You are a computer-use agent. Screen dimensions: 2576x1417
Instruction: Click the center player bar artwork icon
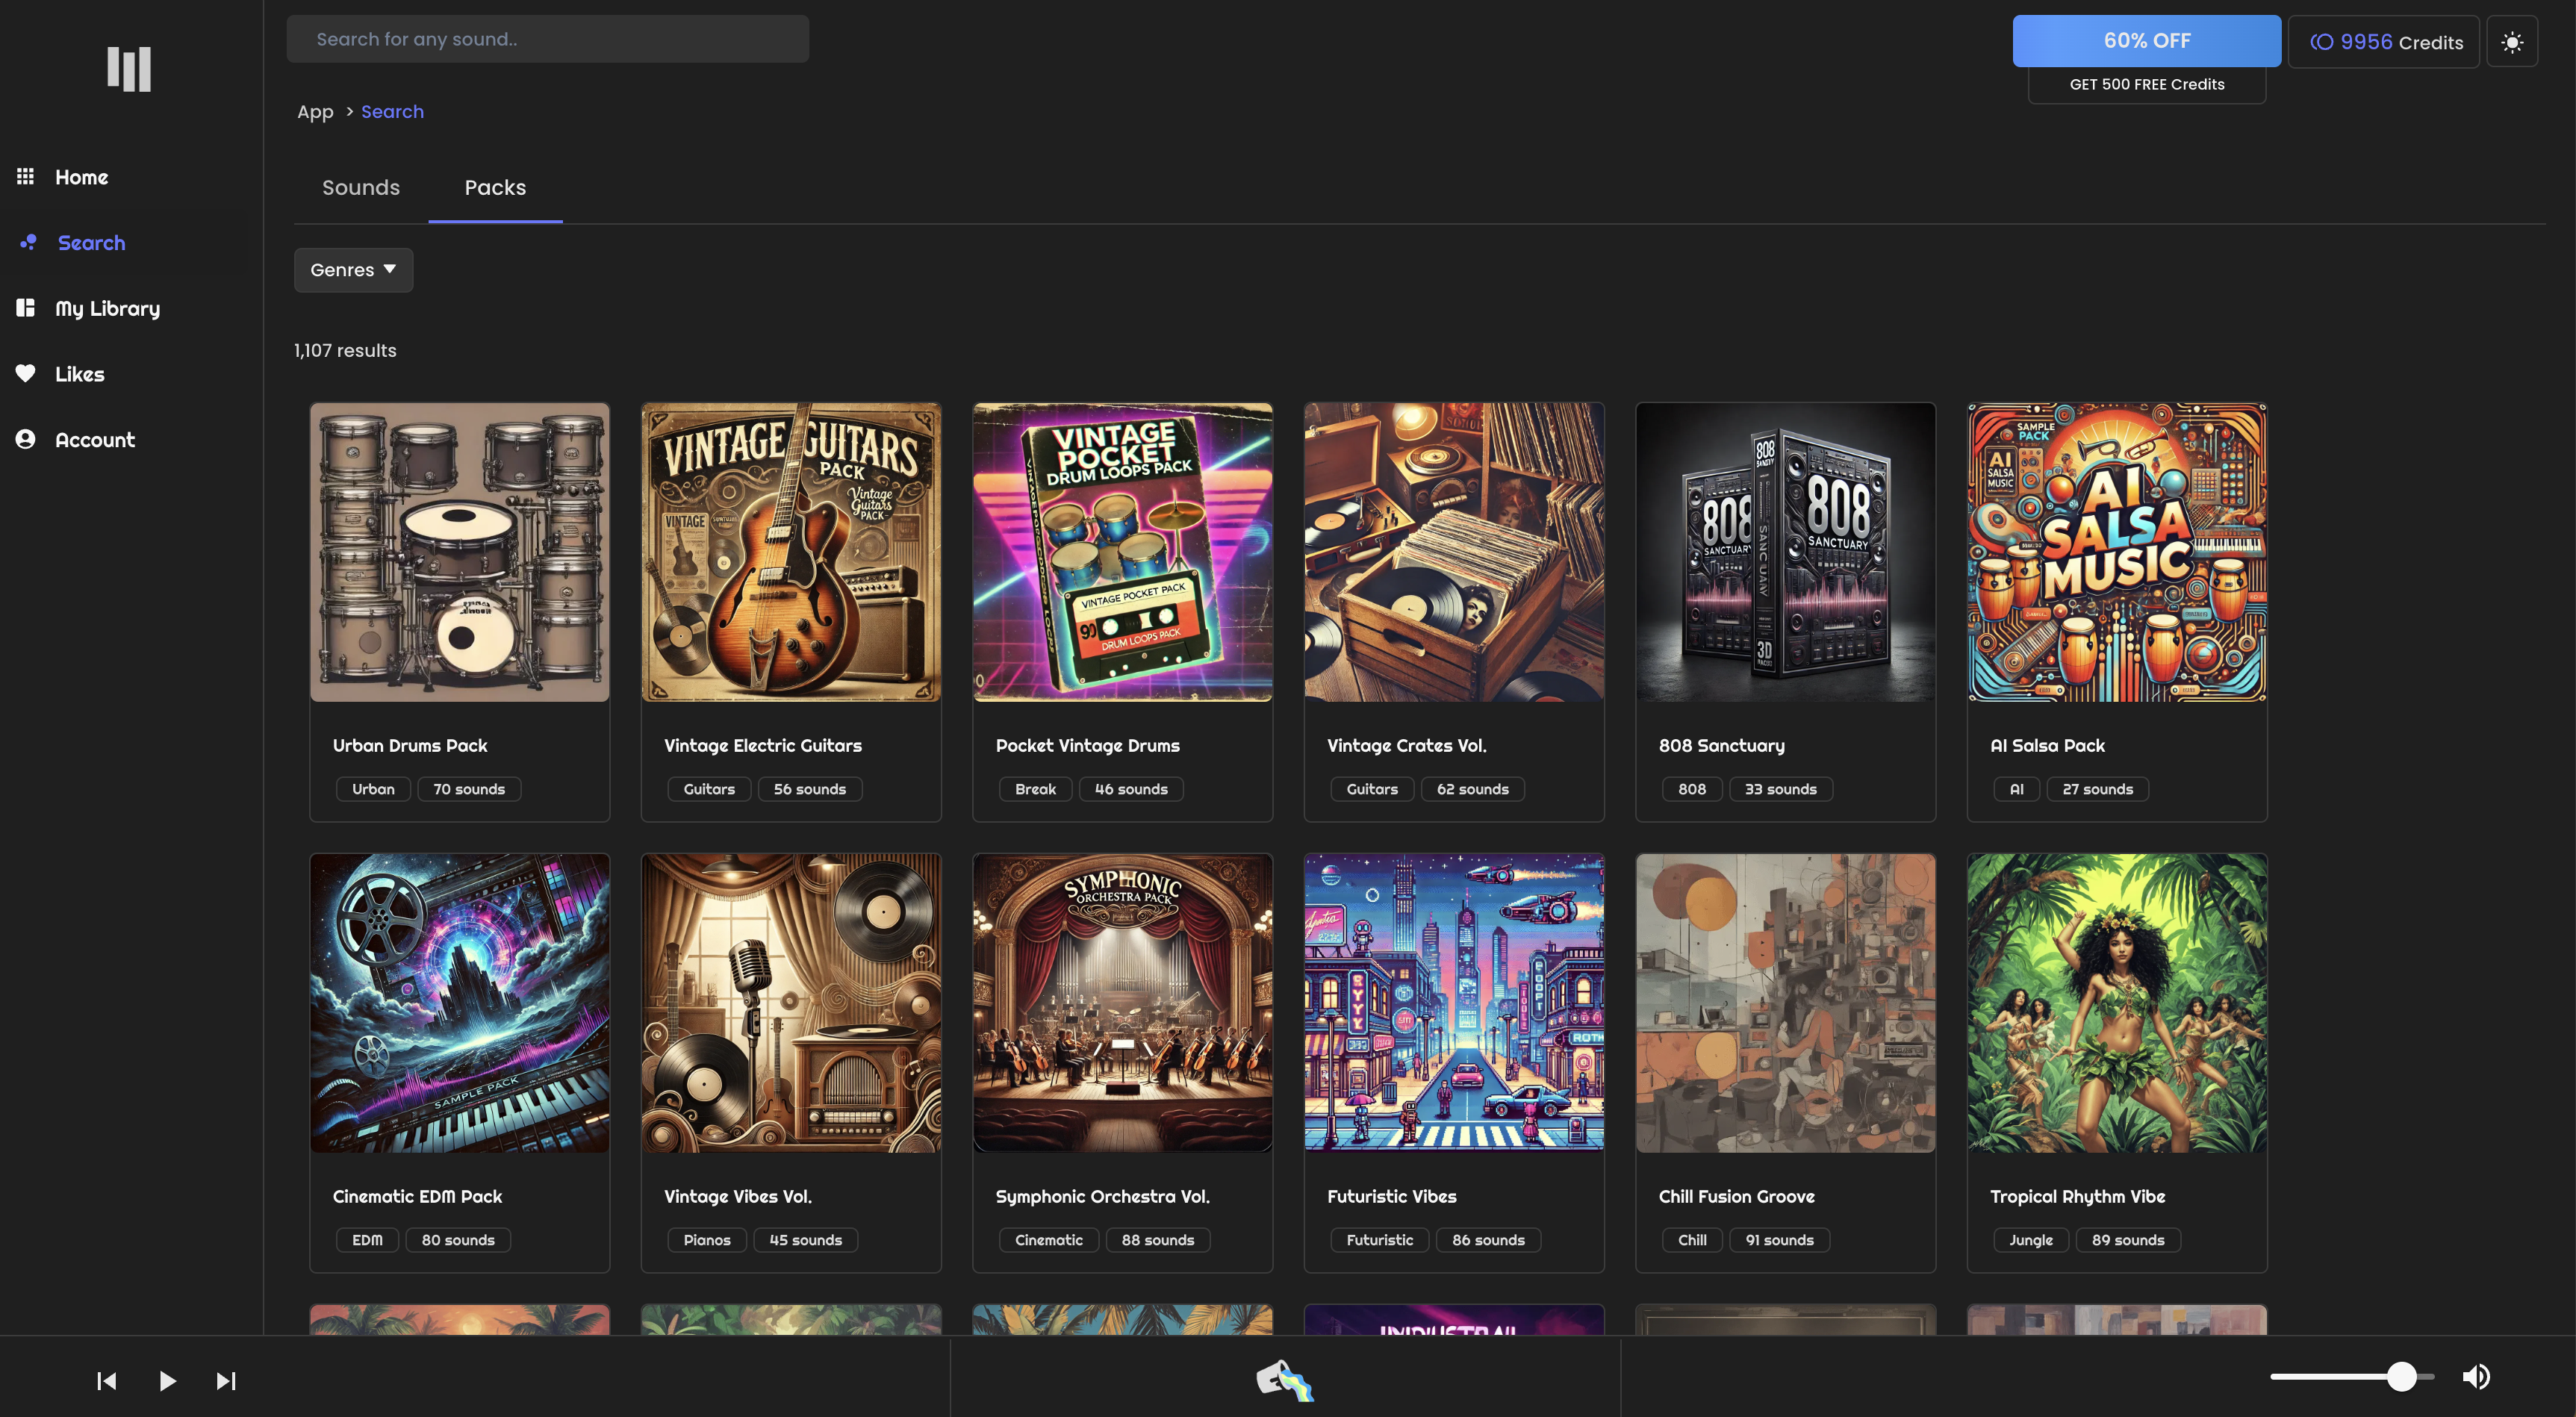click(1284, 1380)
